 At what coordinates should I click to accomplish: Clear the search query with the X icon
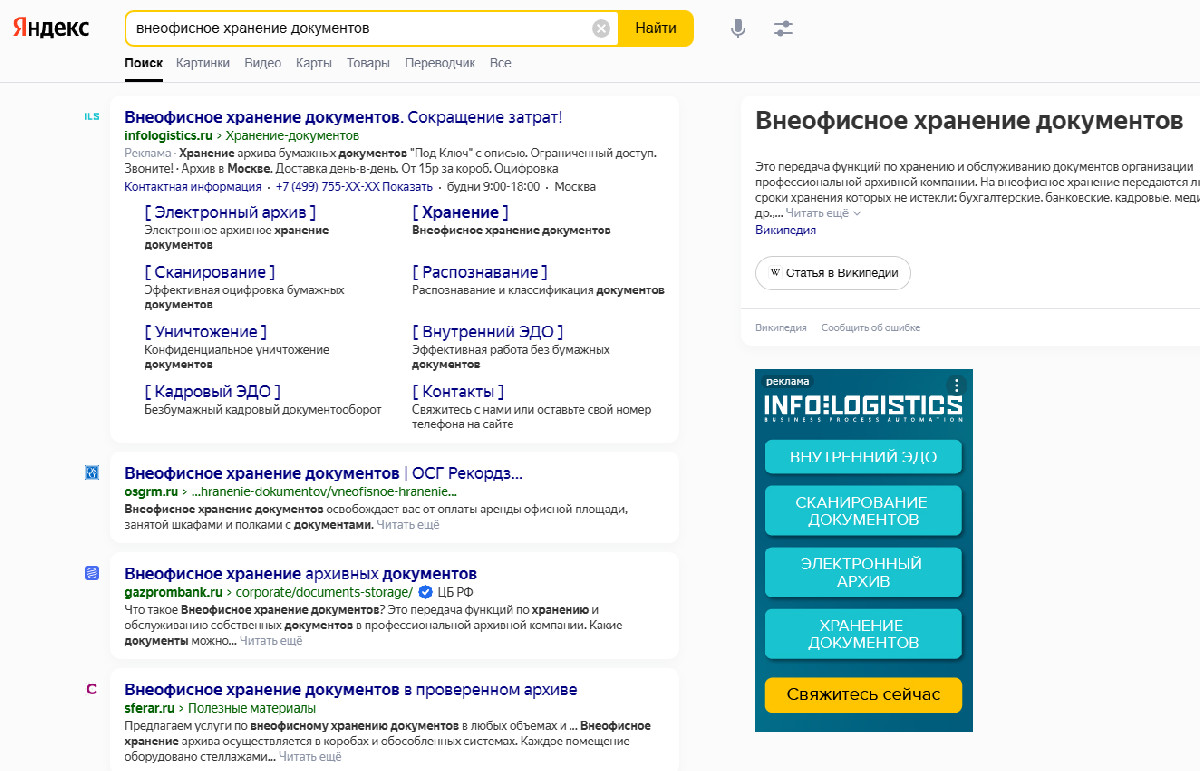point(601,28)
